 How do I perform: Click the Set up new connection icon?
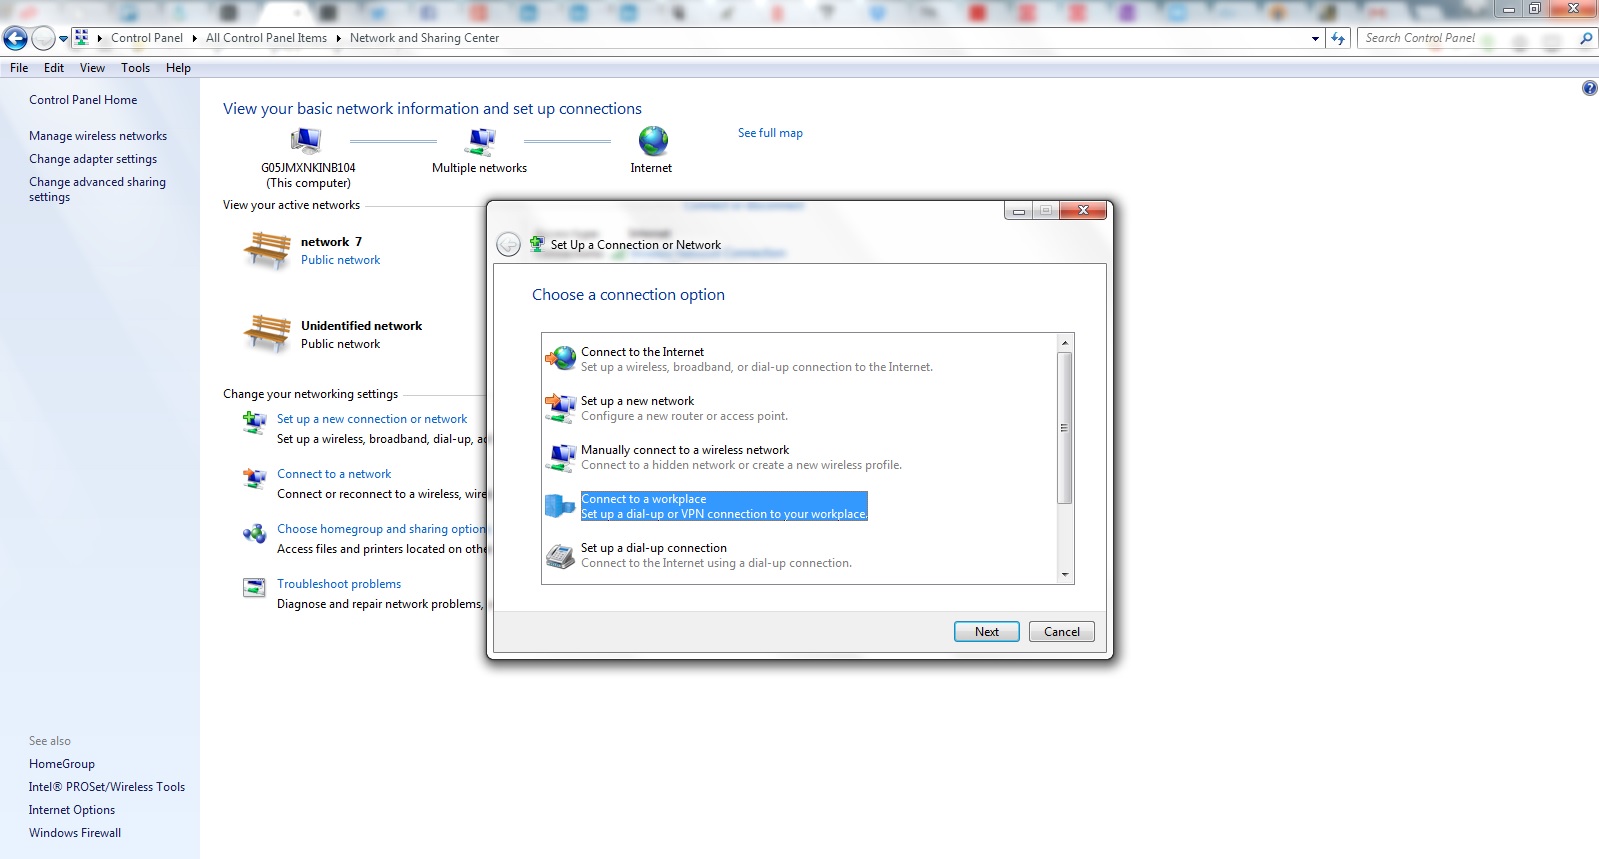coord(255,423)
